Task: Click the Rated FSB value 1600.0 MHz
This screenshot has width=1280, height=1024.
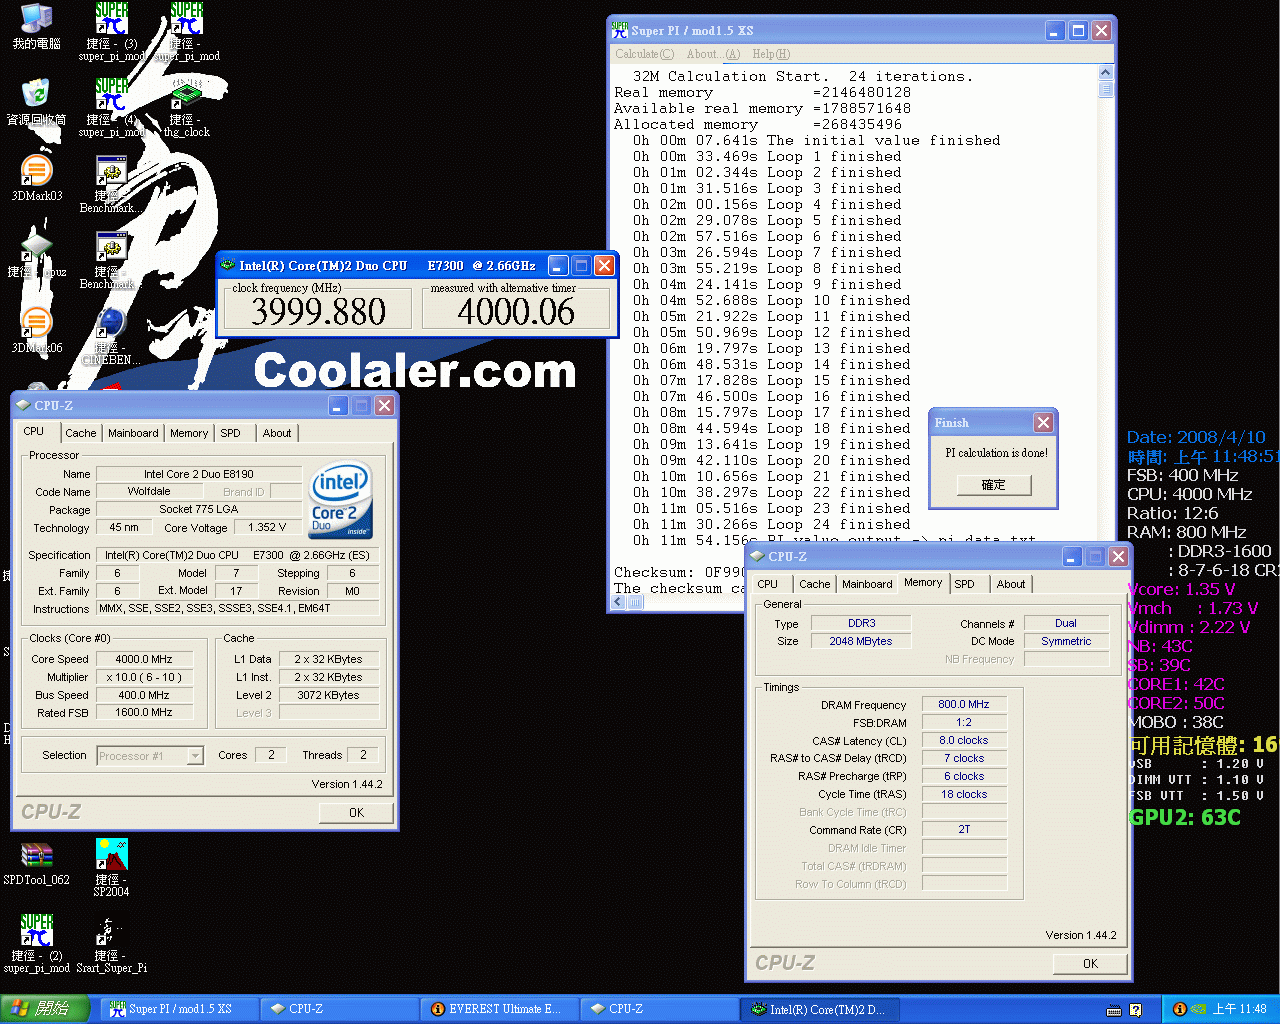Action: [144, 713]
